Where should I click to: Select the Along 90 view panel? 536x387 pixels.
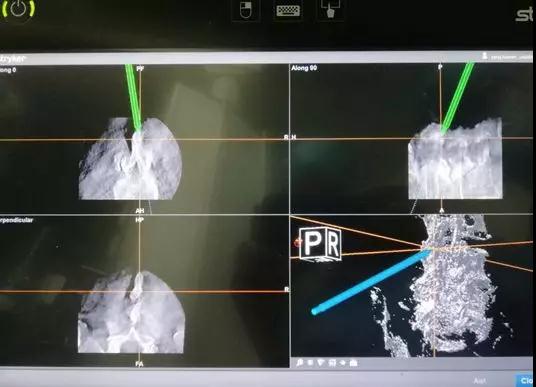tap(412, 138)
